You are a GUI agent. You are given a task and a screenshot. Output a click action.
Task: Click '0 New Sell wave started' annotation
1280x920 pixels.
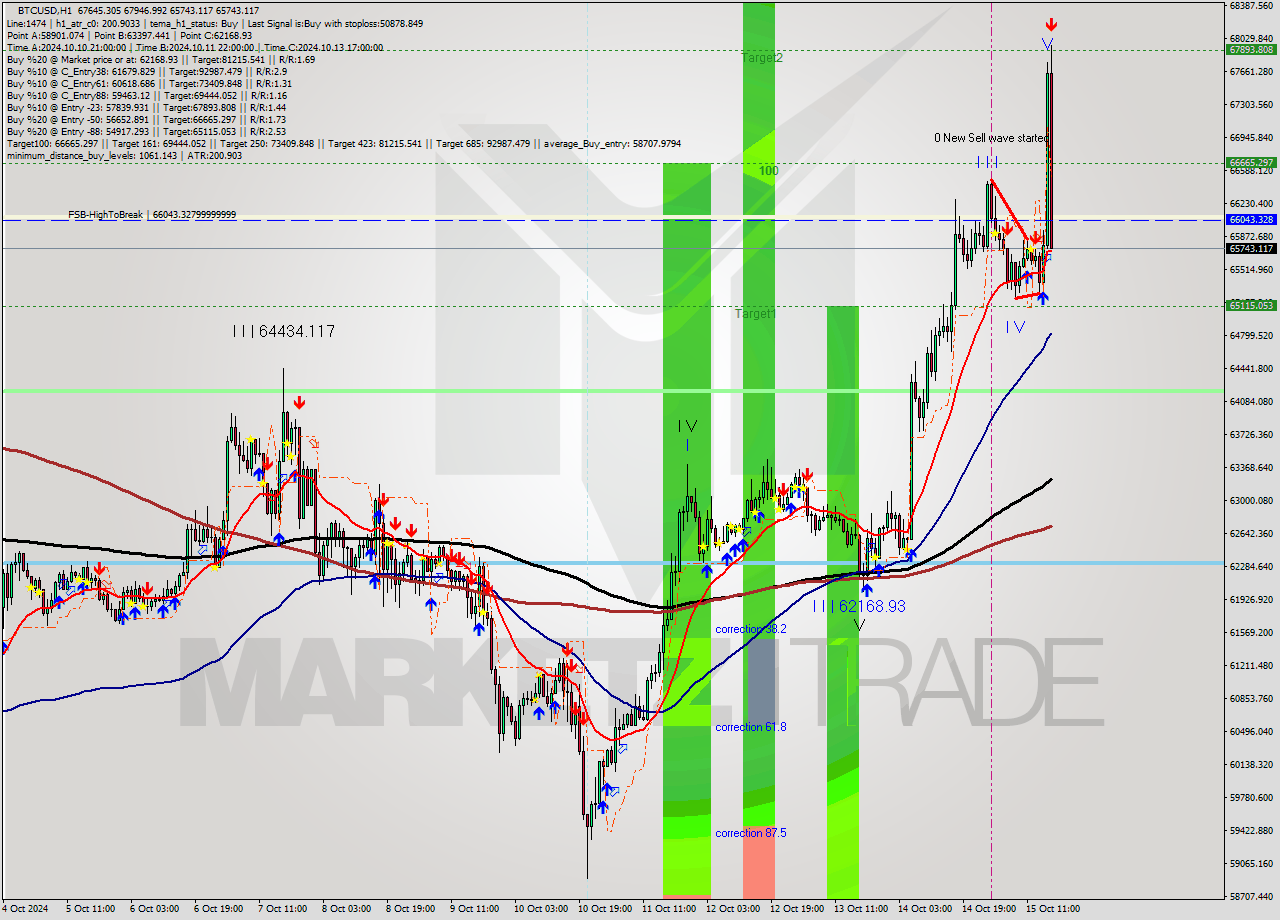pyautogui.click(x=991, y=138)
